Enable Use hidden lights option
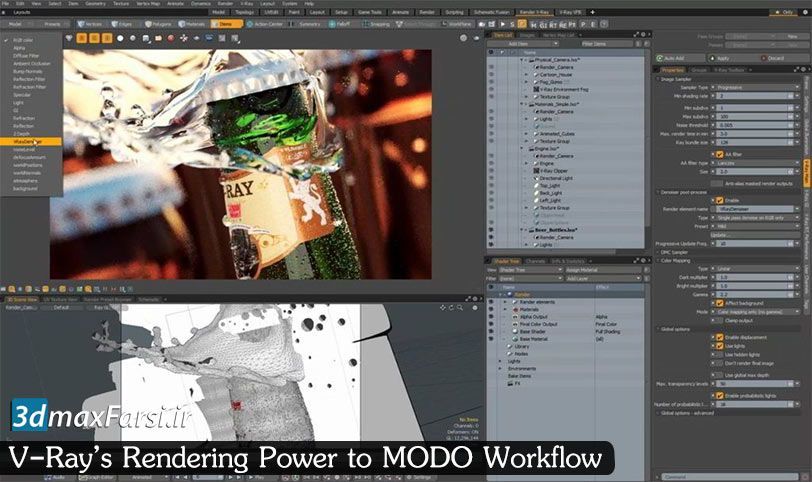812x482 pixels. (x=719, y=355)
